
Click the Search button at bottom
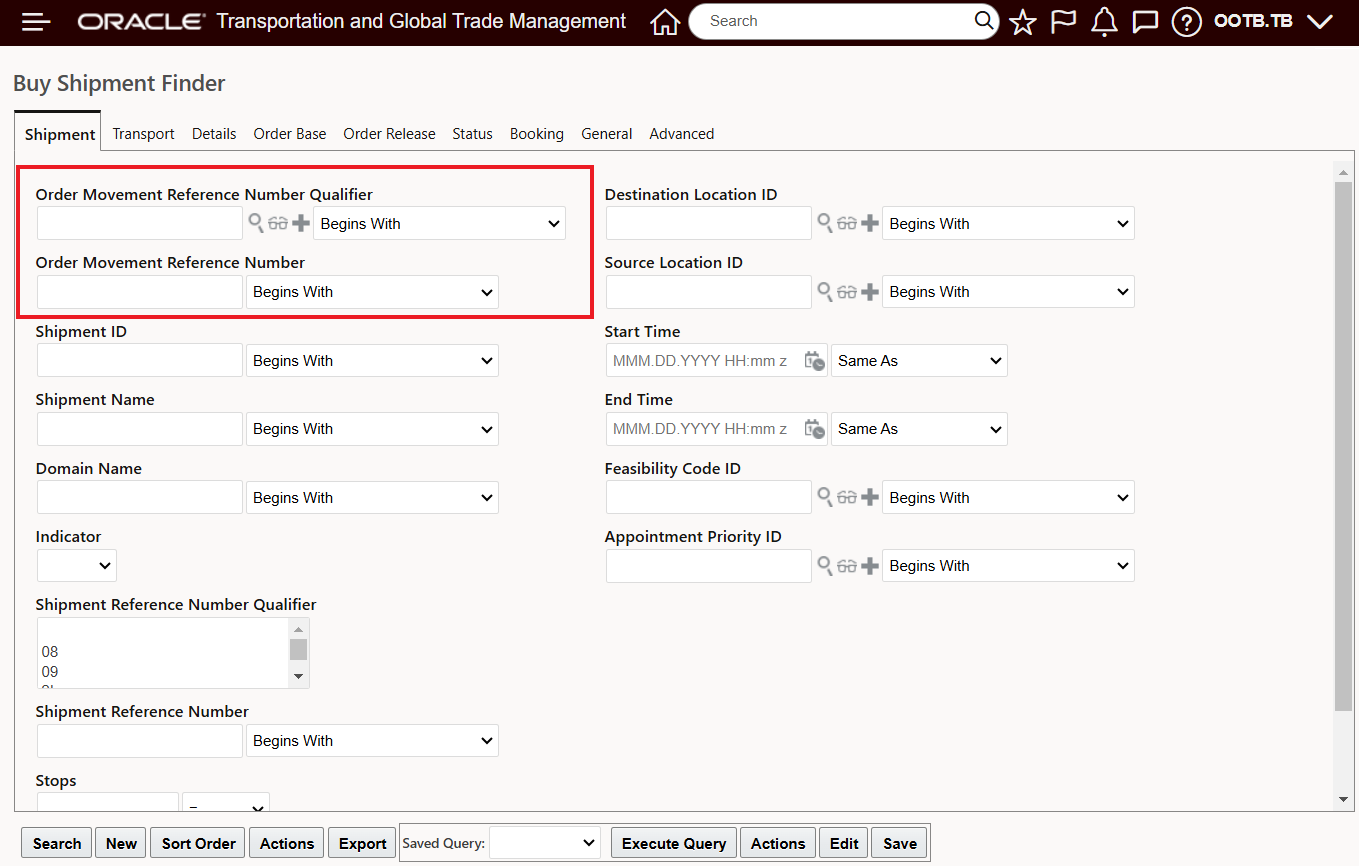point(57,843)
